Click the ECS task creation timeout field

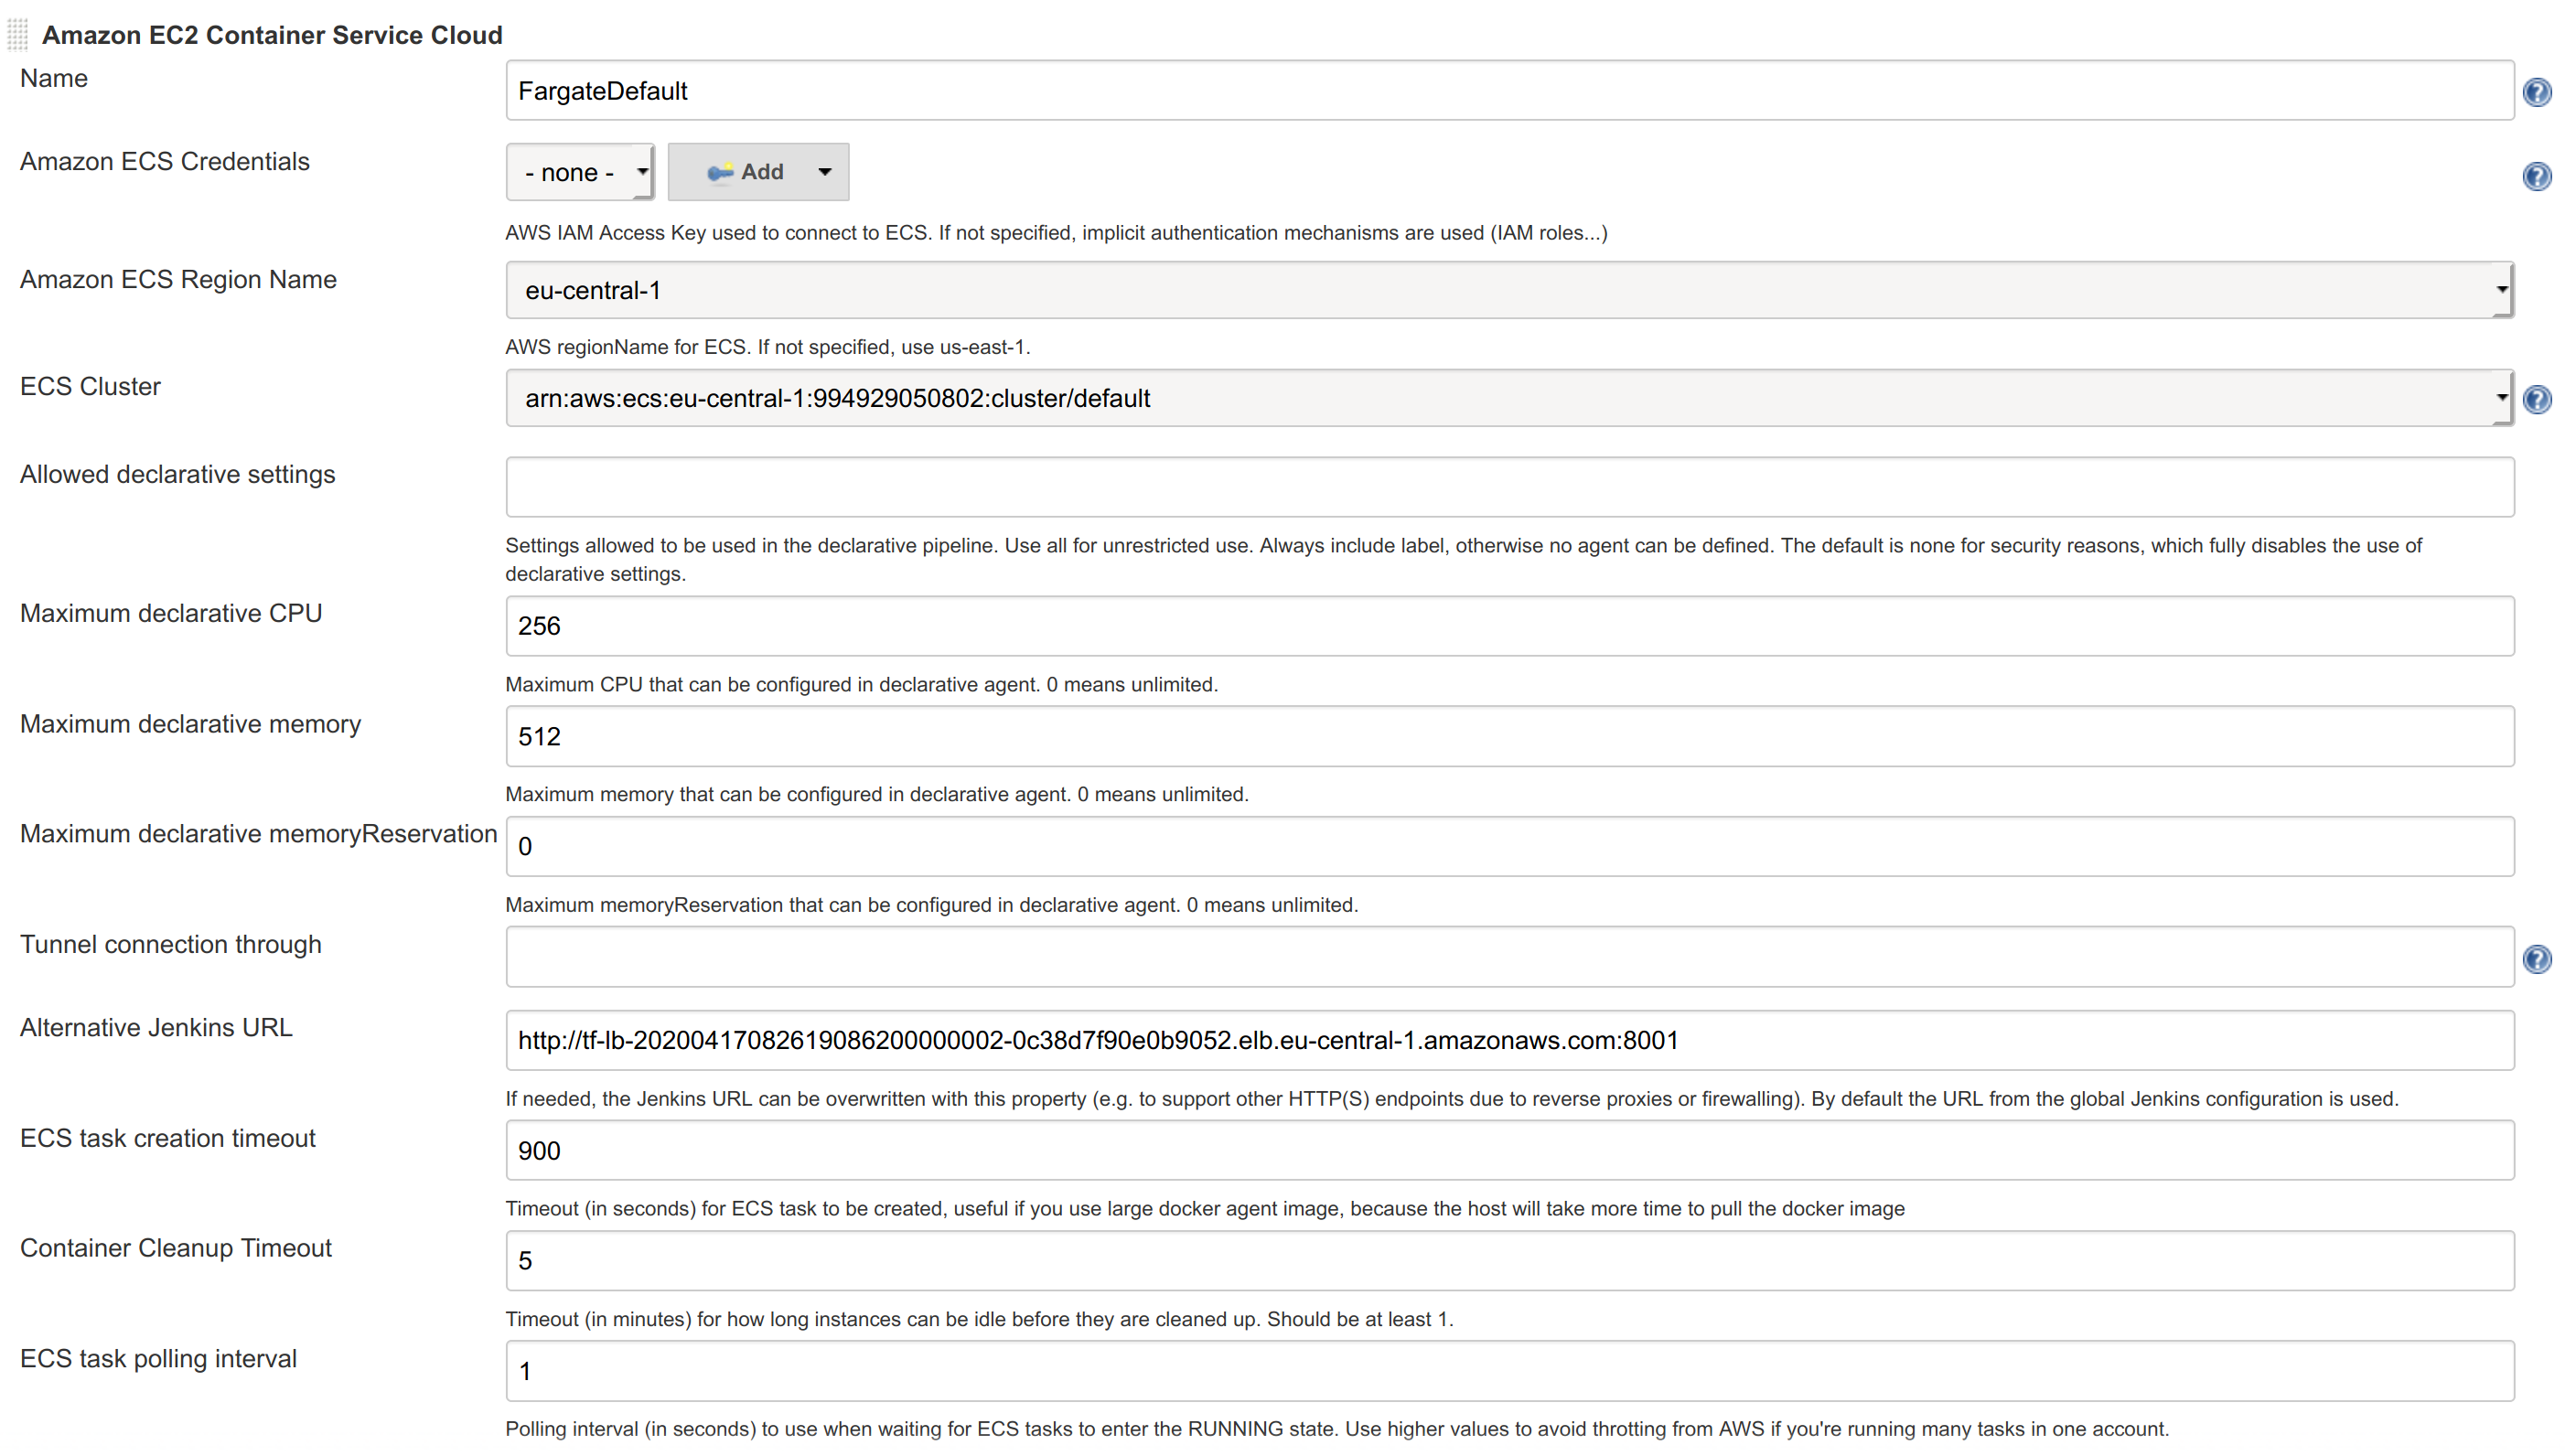(1509, 1151)
